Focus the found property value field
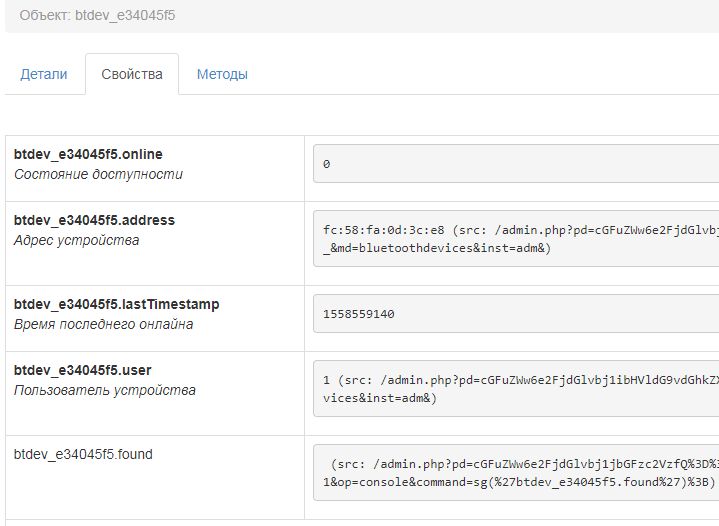Screen dimensions: 719x526 pyautogui.click(x=516, y=472)
